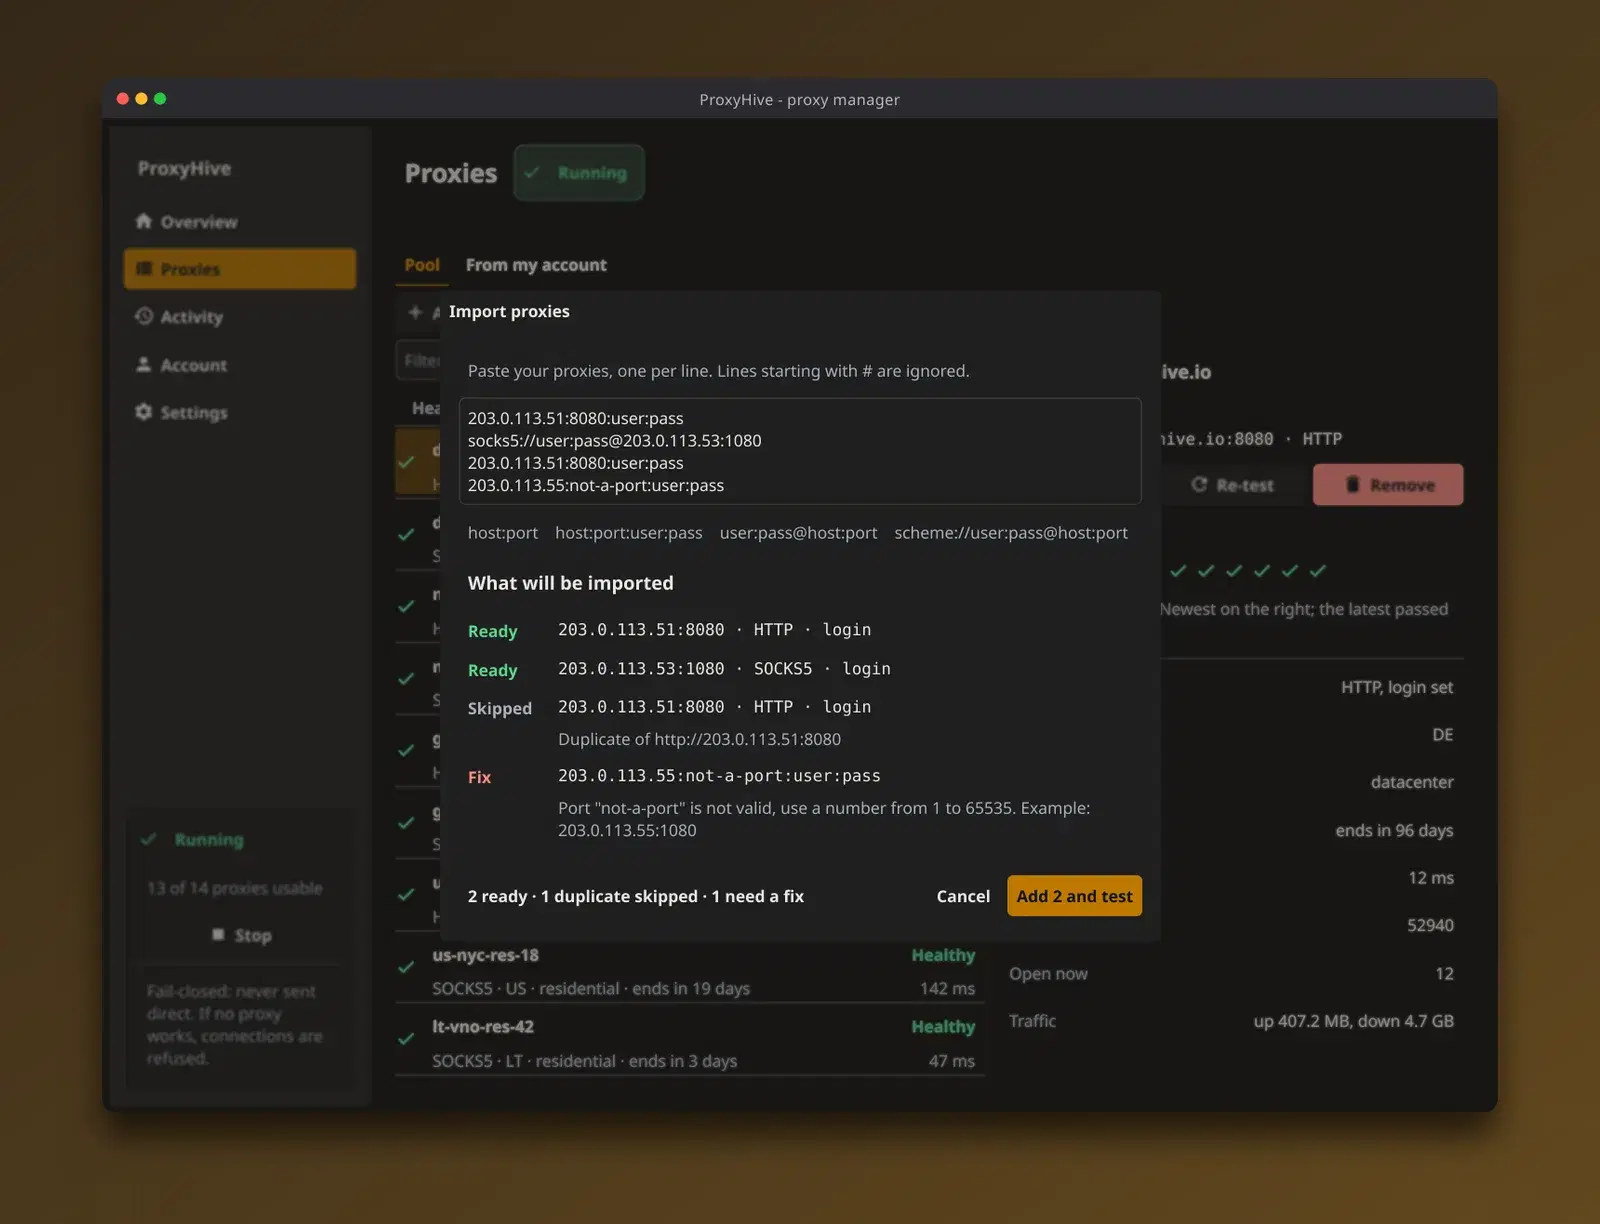Click the 'ends in 96 days' value
This screenshot has width=1600, height=1224.
tap(1394, 830)
